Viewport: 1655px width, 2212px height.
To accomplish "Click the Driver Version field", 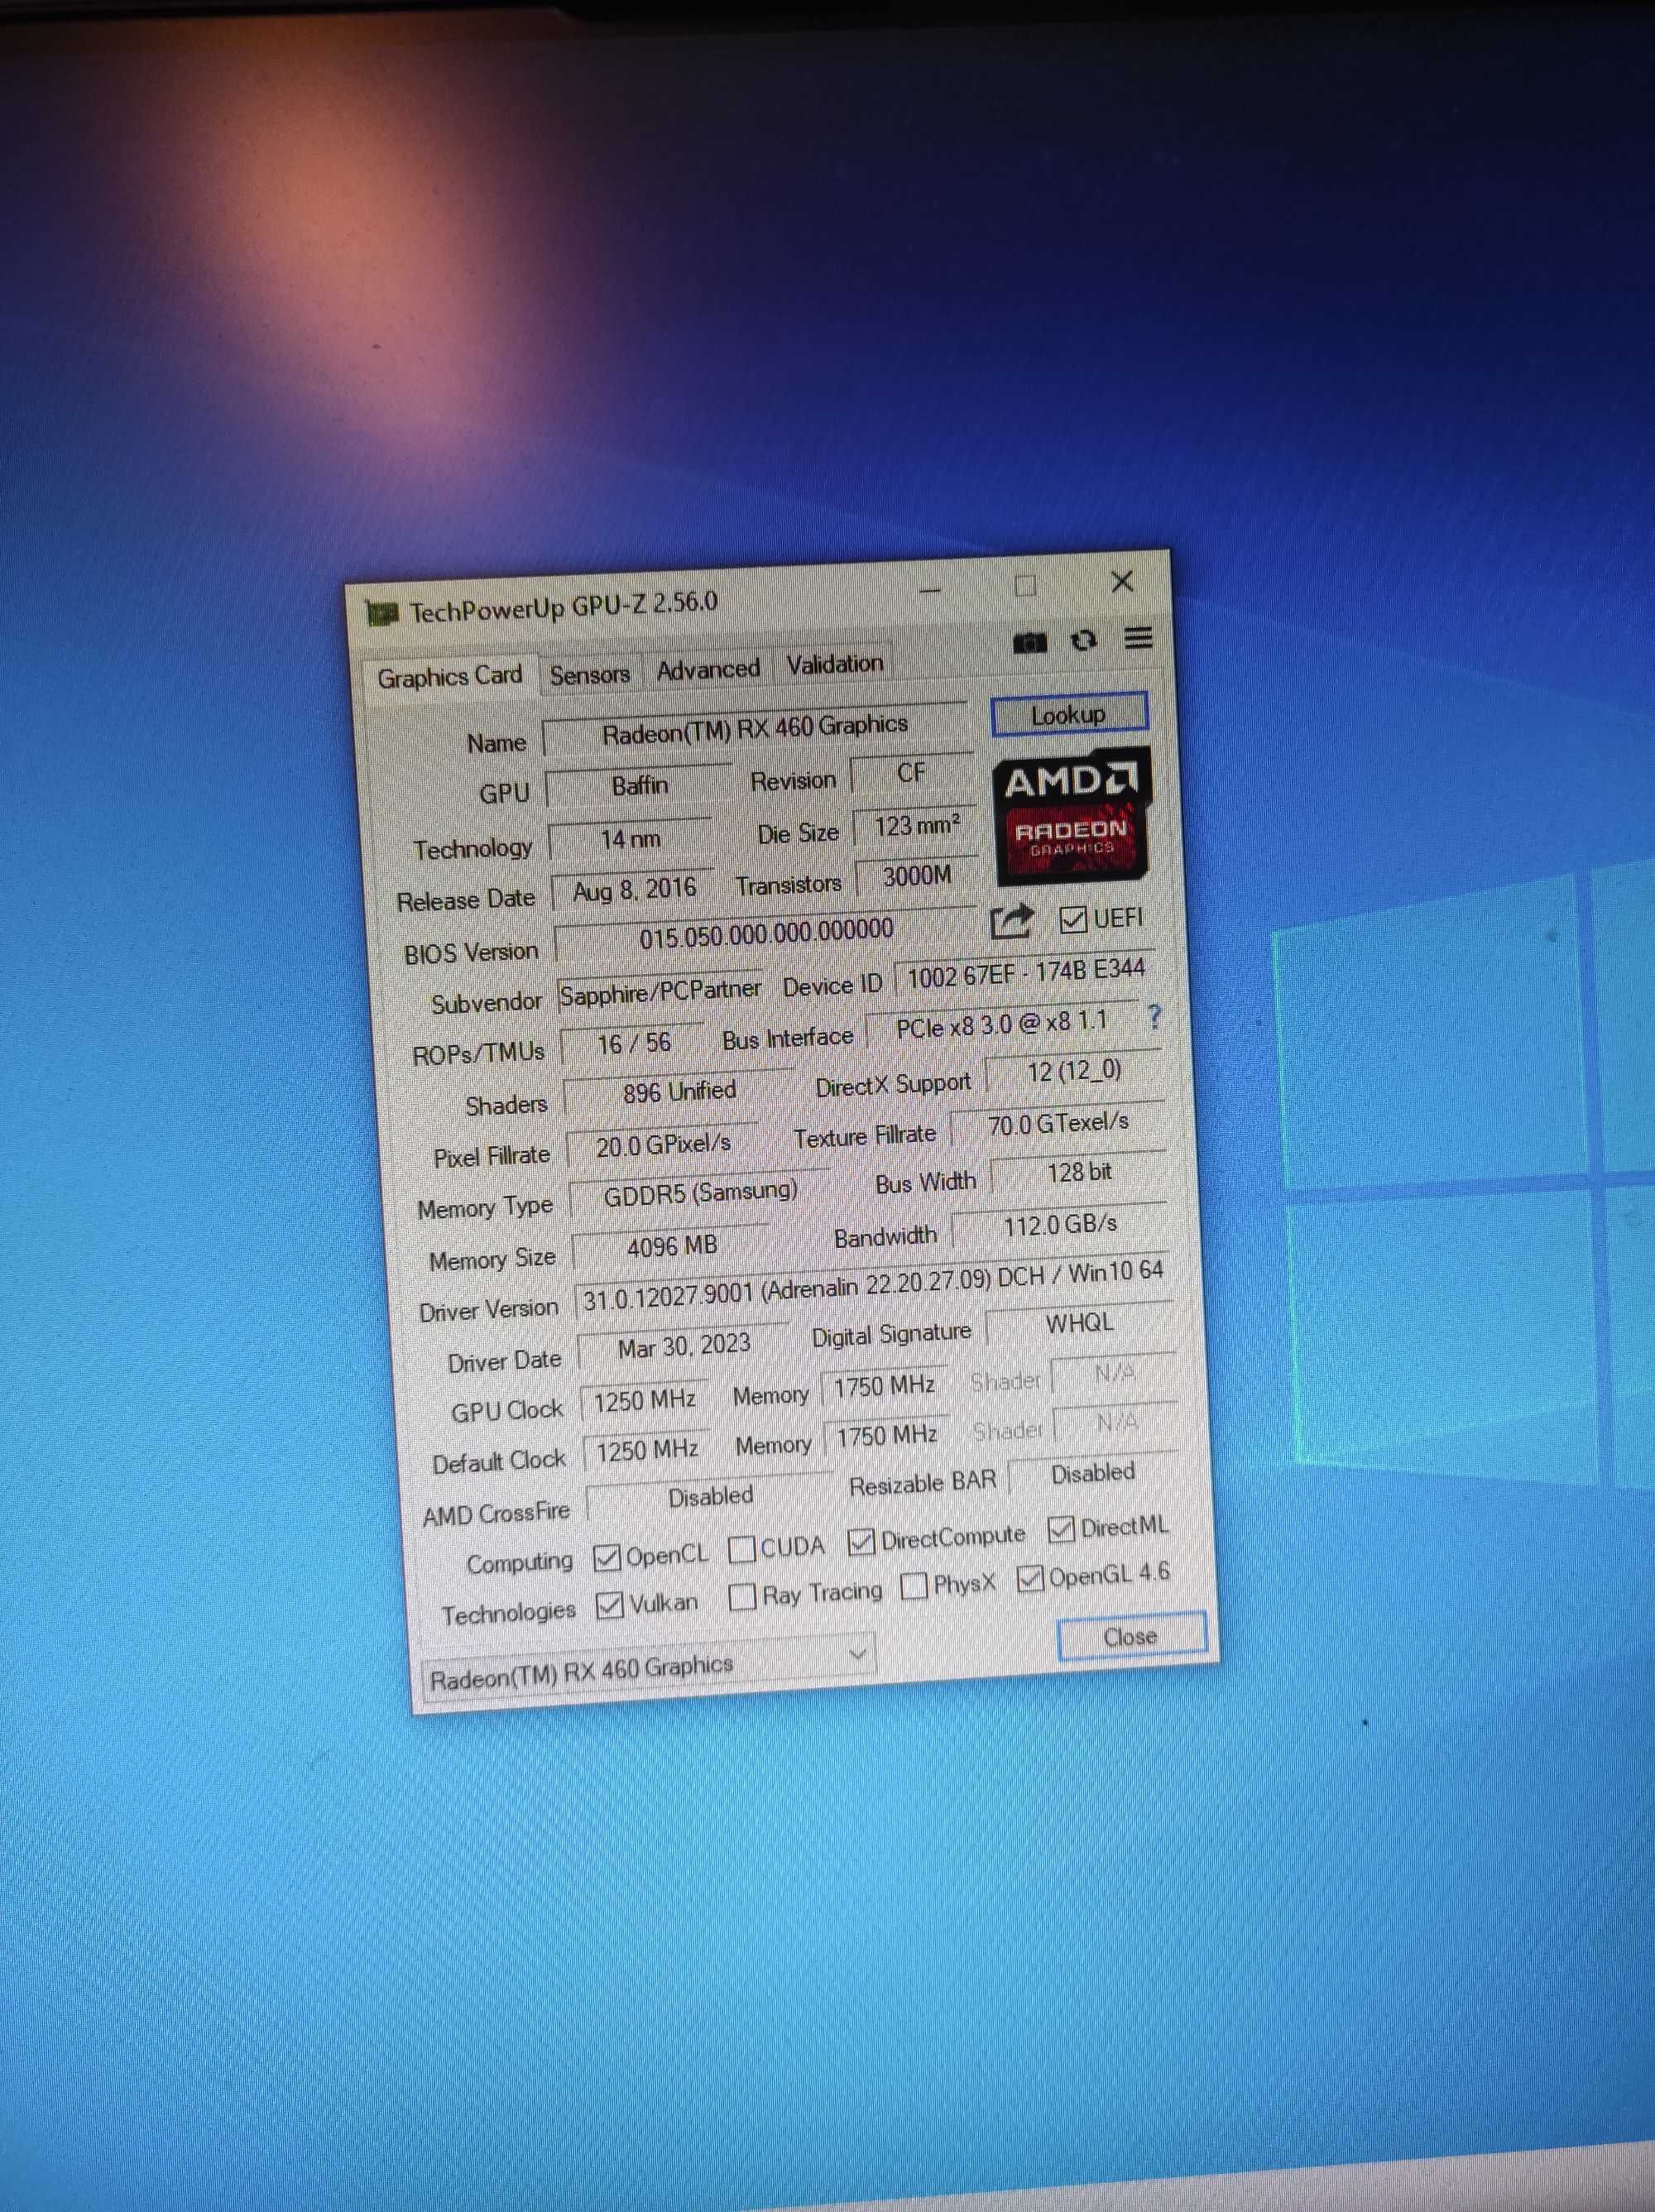I will (x=873, y=1284).
